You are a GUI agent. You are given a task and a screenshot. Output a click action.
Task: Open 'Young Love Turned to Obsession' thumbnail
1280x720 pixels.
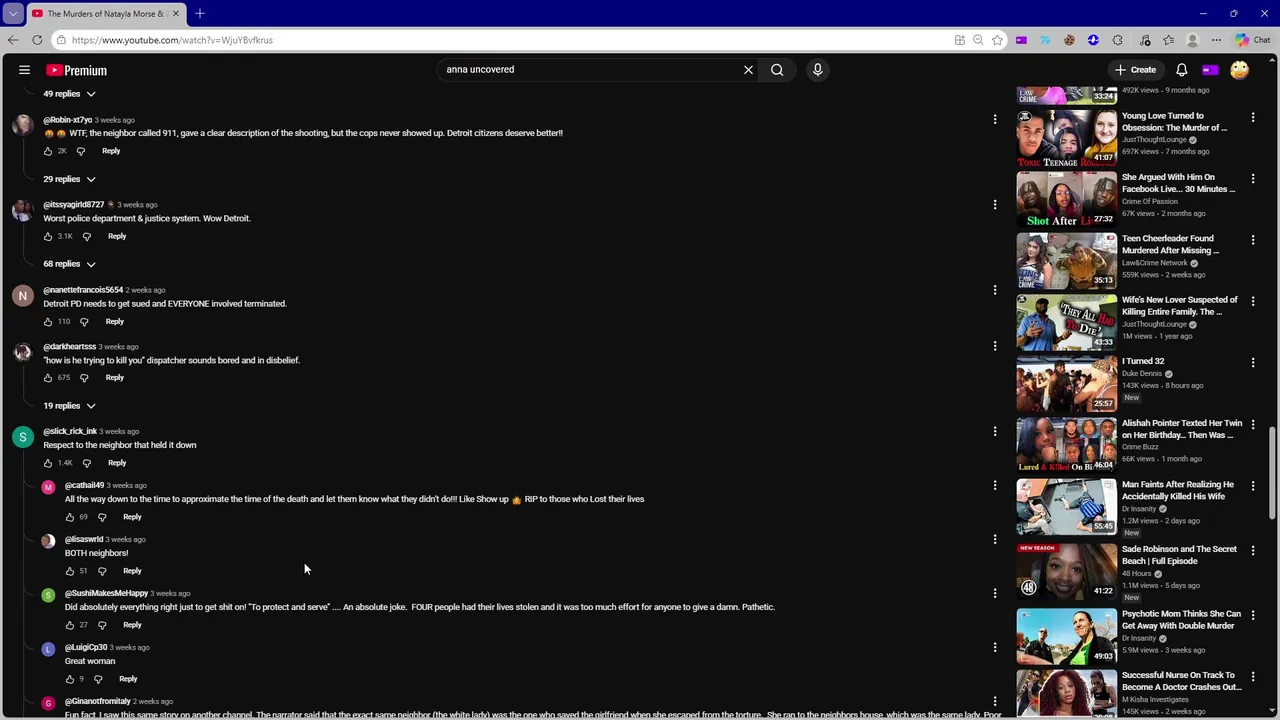pos(1067,138)
